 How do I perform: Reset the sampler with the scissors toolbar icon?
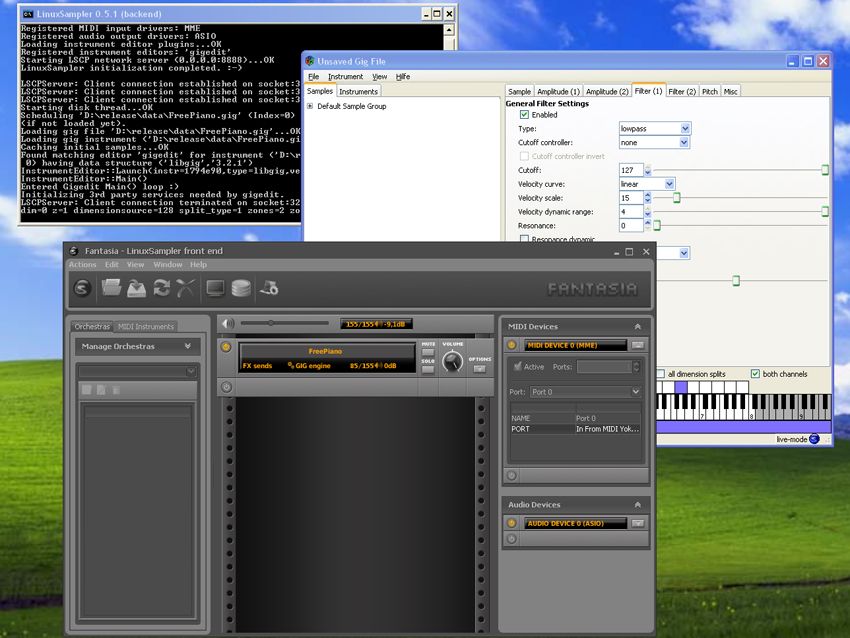(183, 287)
